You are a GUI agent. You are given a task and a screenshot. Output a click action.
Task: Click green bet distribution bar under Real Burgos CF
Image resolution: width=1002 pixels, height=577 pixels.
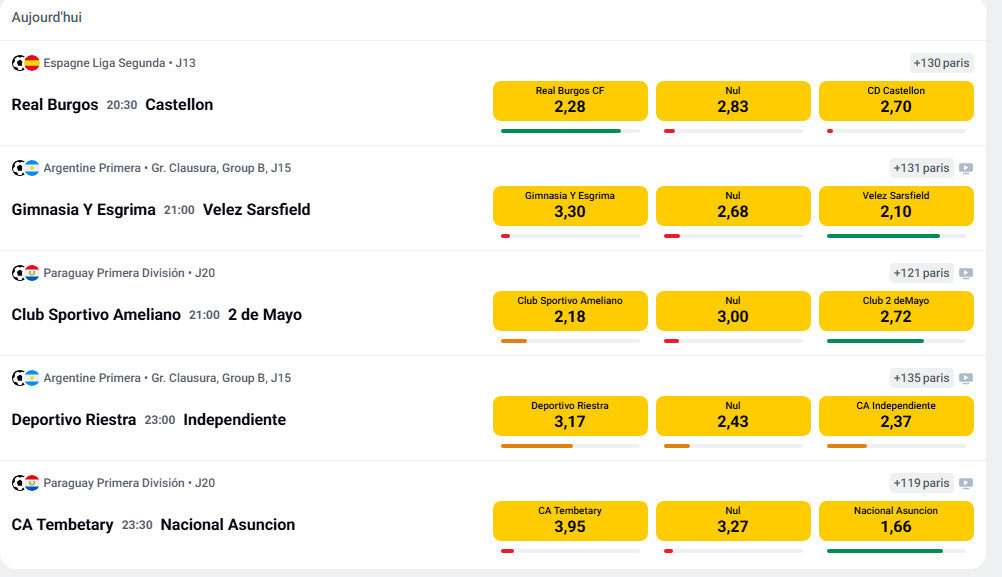click(x=561, y=131)
